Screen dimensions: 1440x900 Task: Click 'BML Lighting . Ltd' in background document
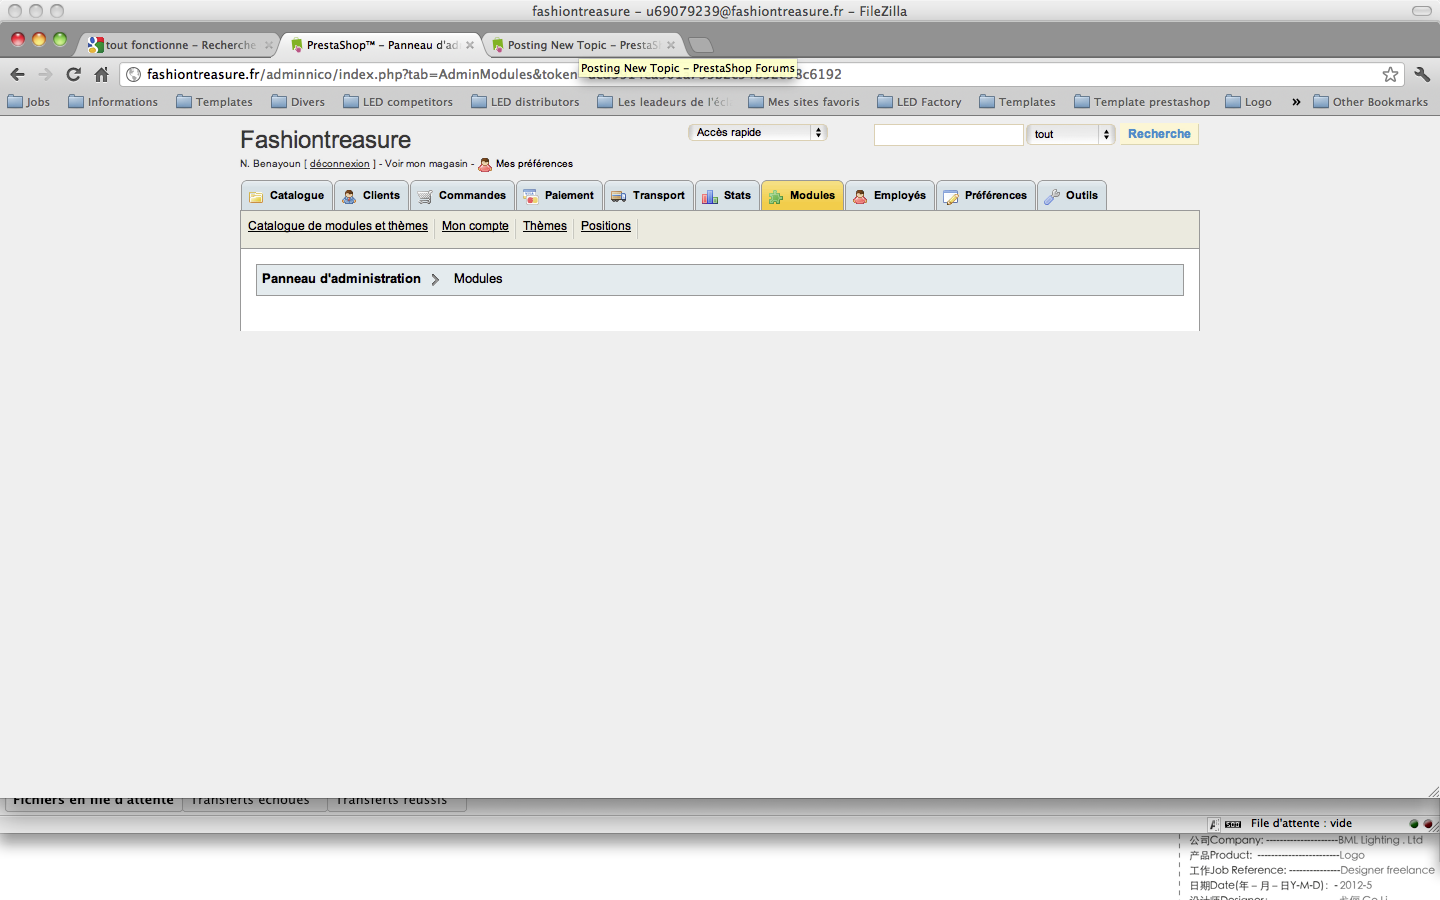(1380, 840)
